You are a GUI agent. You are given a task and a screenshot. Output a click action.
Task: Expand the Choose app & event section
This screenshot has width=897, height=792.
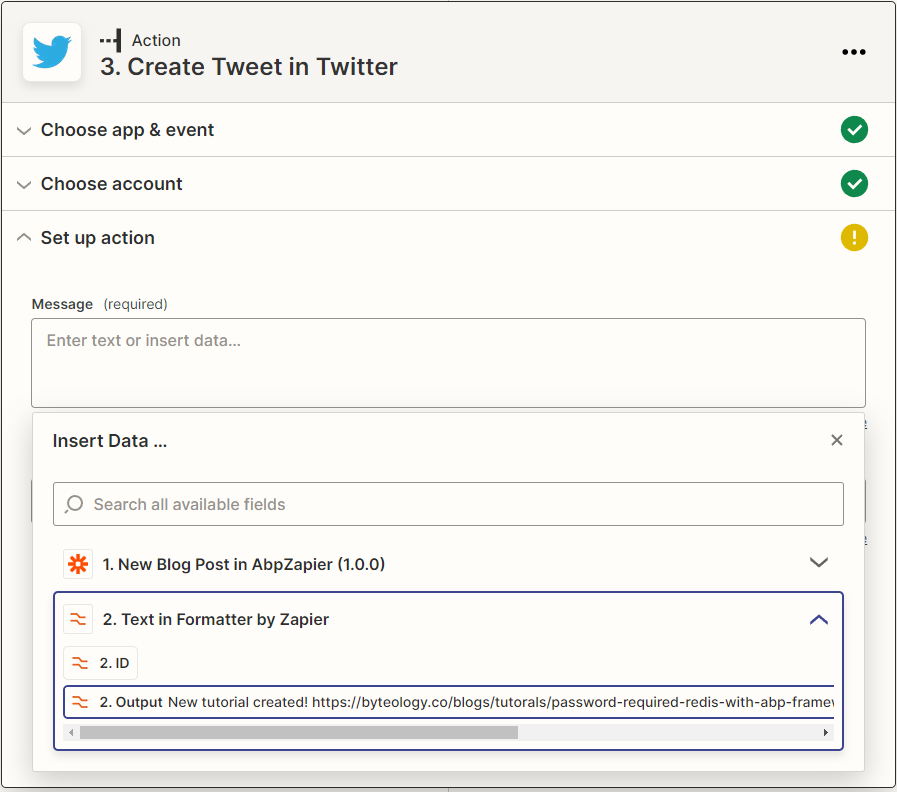[23, 130]
